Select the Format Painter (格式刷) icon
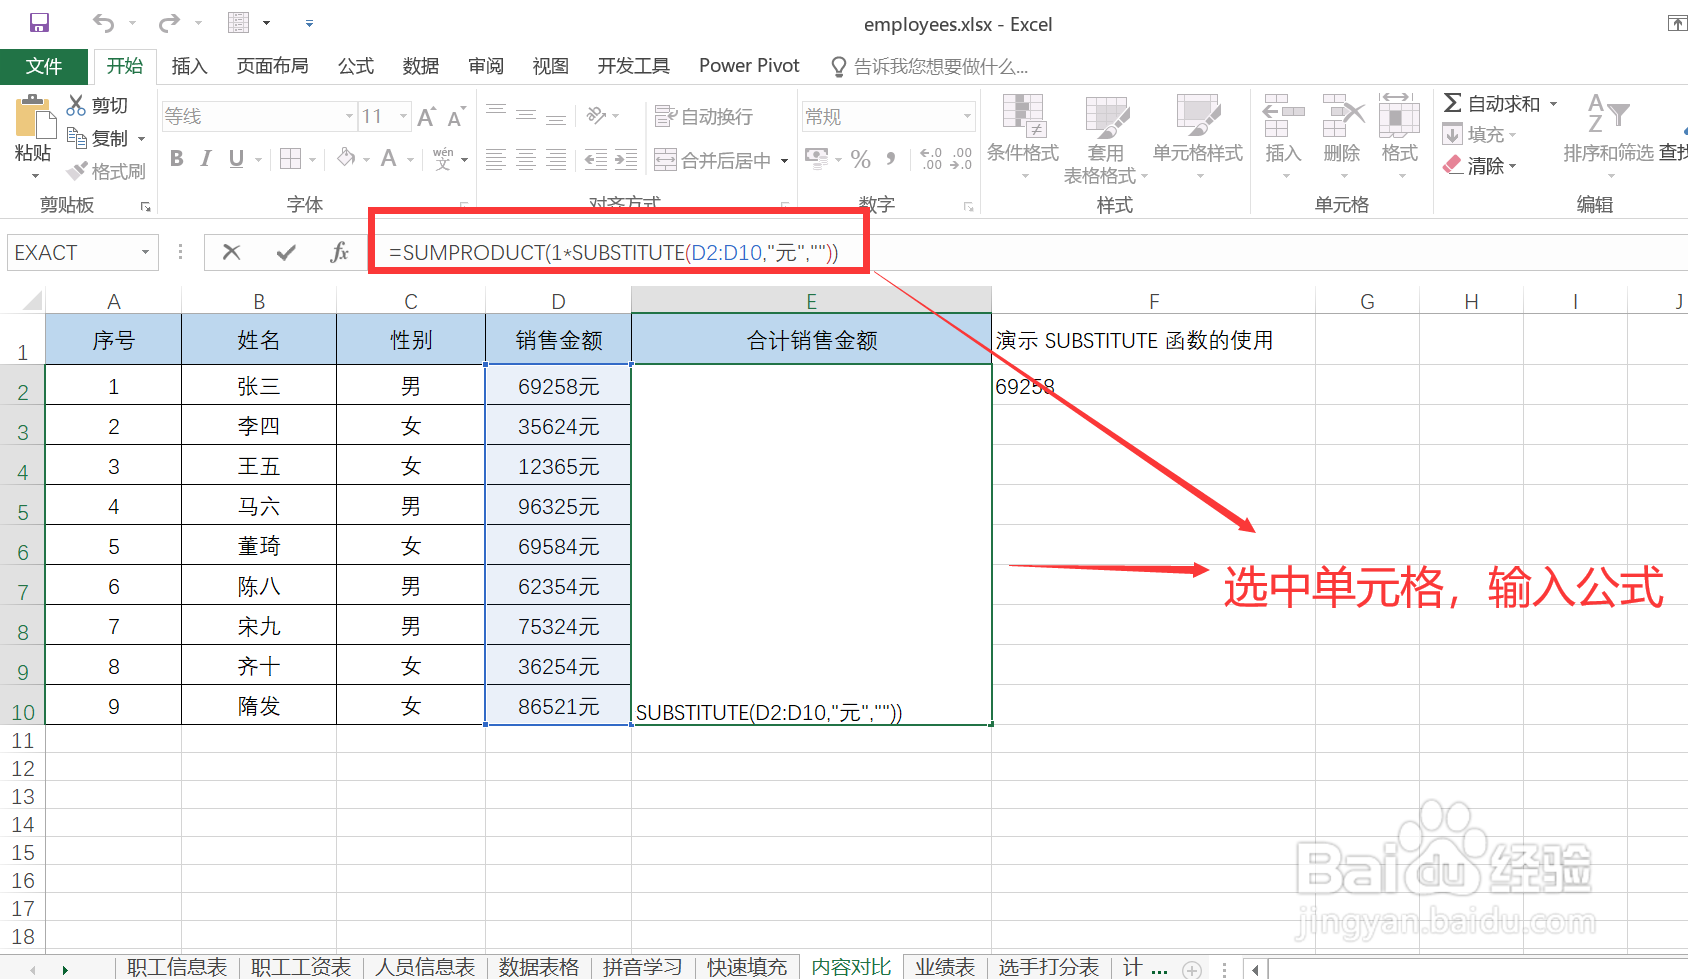1688x979 pixels. pos(107,170)
